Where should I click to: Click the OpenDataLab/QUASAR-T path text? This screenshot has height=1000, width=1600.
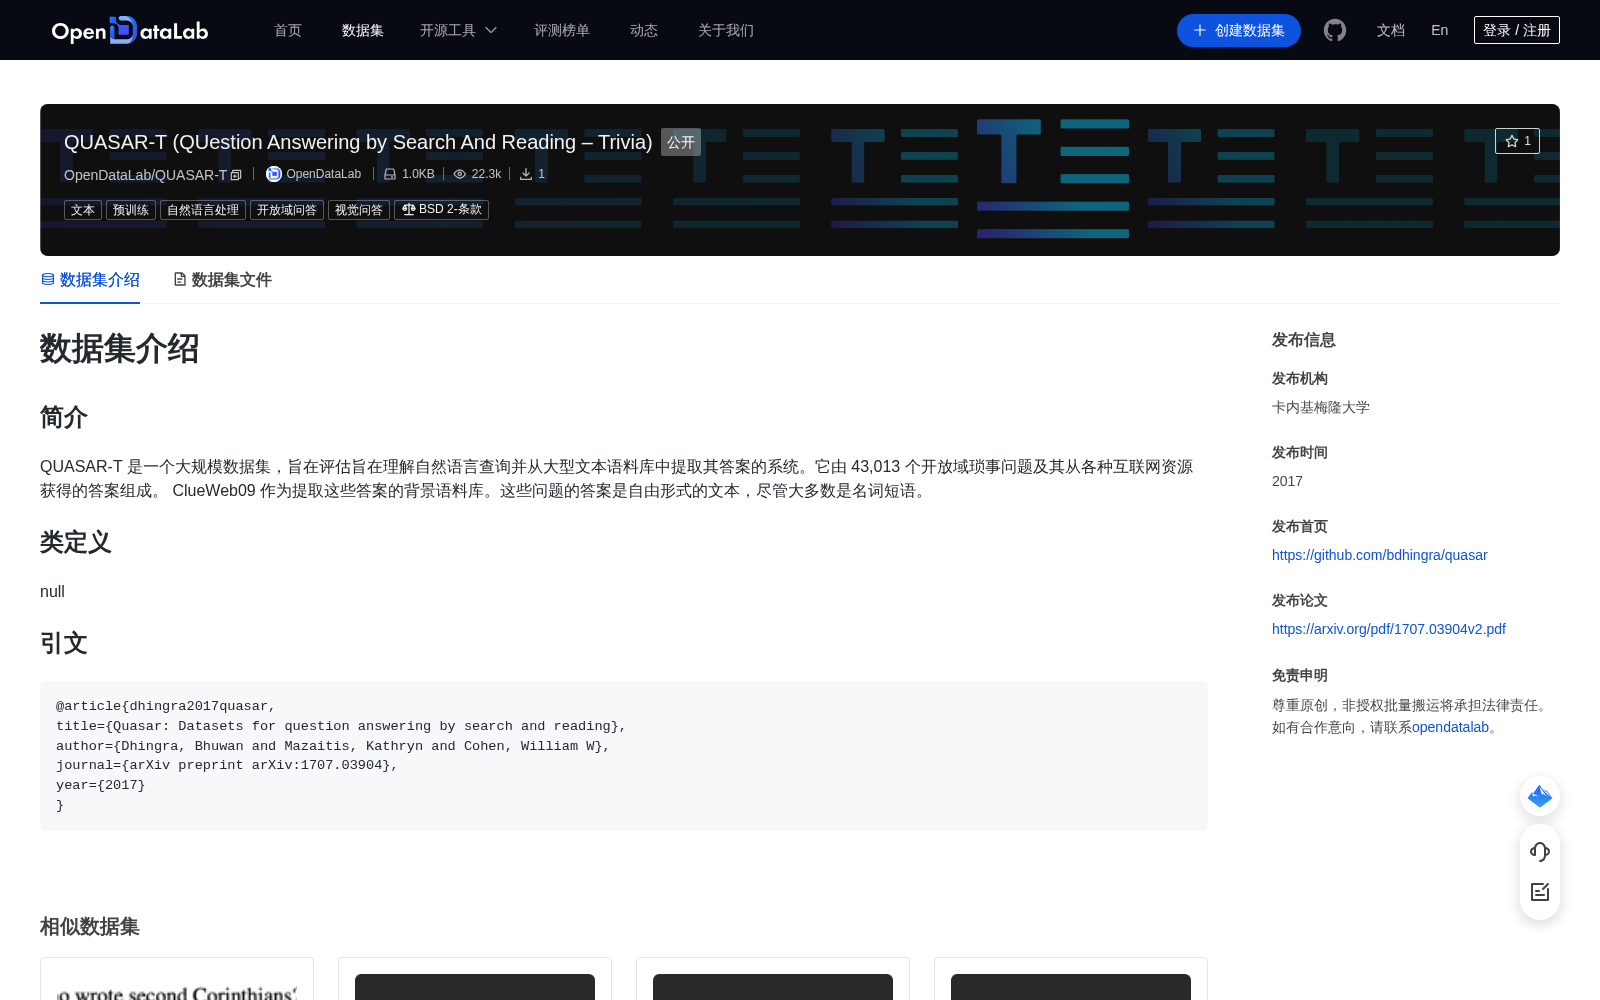coord(146,175)
